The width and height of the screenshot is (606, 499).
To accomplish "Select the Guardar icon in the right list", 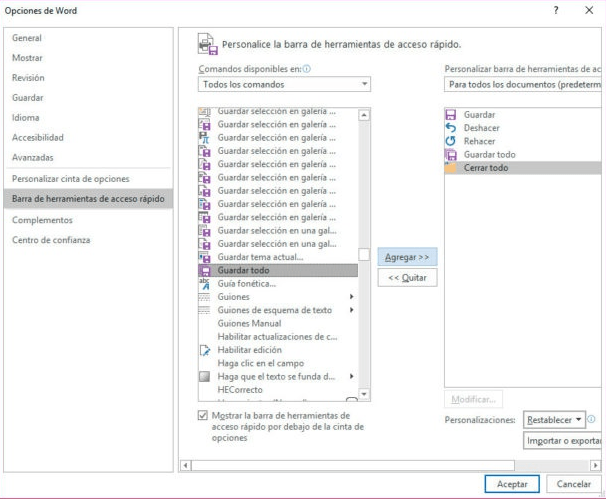I will point(451,115).
